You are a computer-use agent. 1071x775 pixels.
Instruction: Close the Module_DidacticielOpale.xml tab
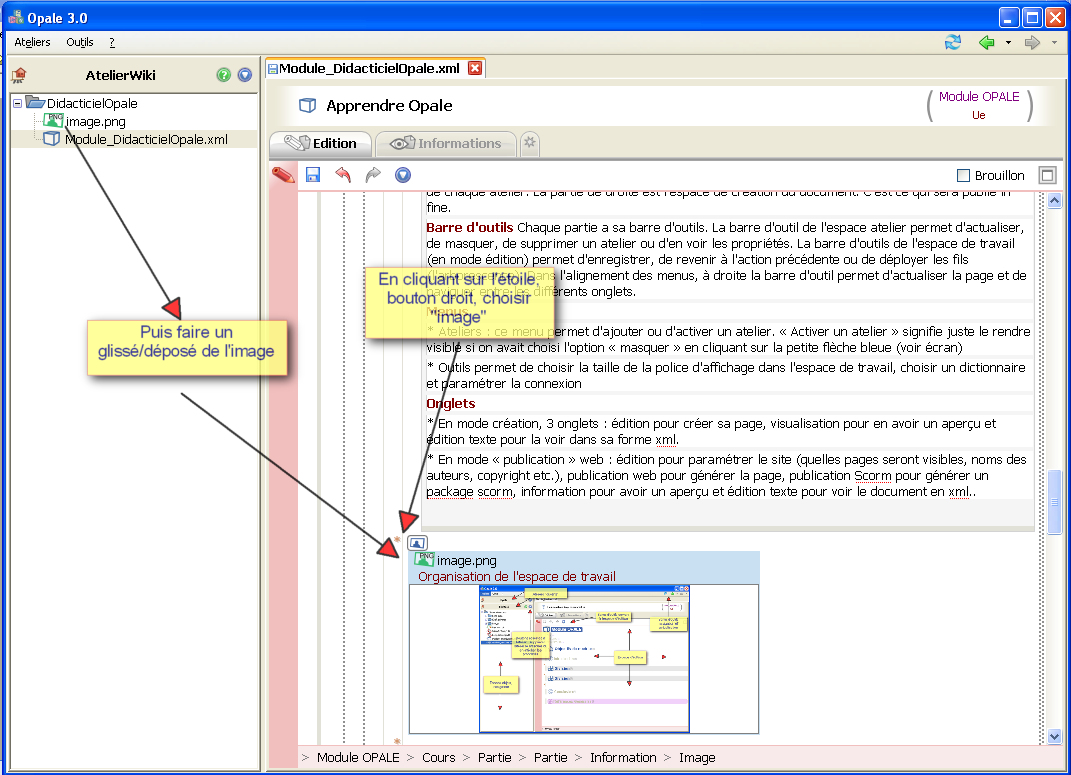click(475, 68)
